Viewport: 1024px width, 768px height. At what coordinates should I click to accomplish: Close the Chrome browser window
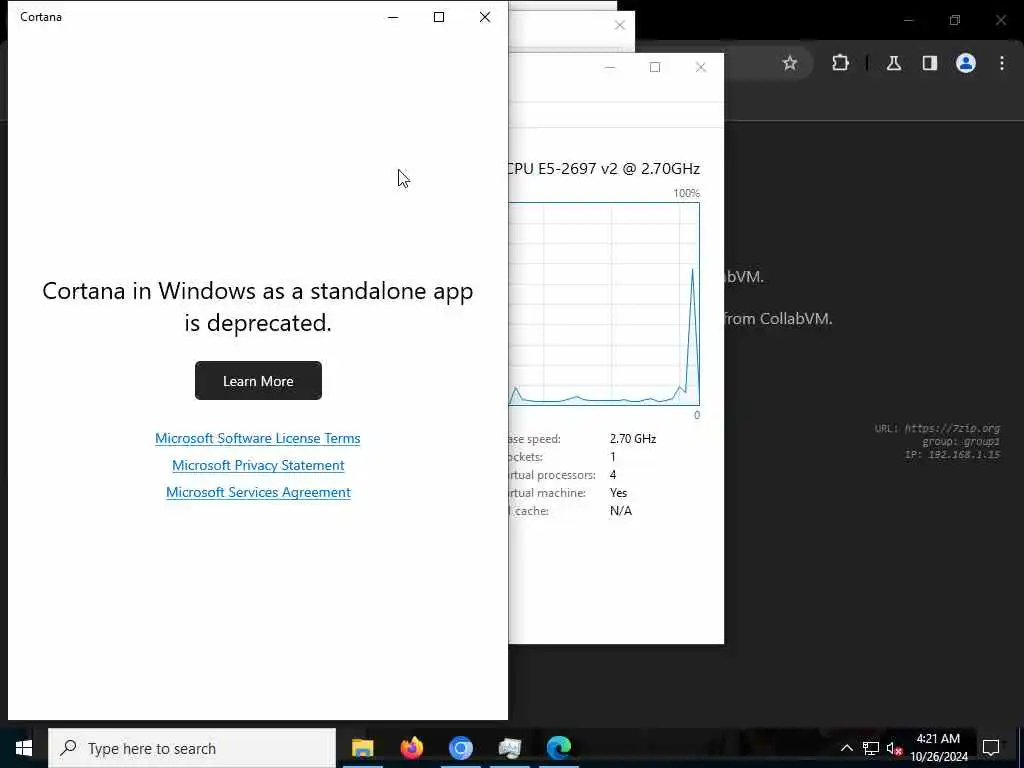[1000, 20]
